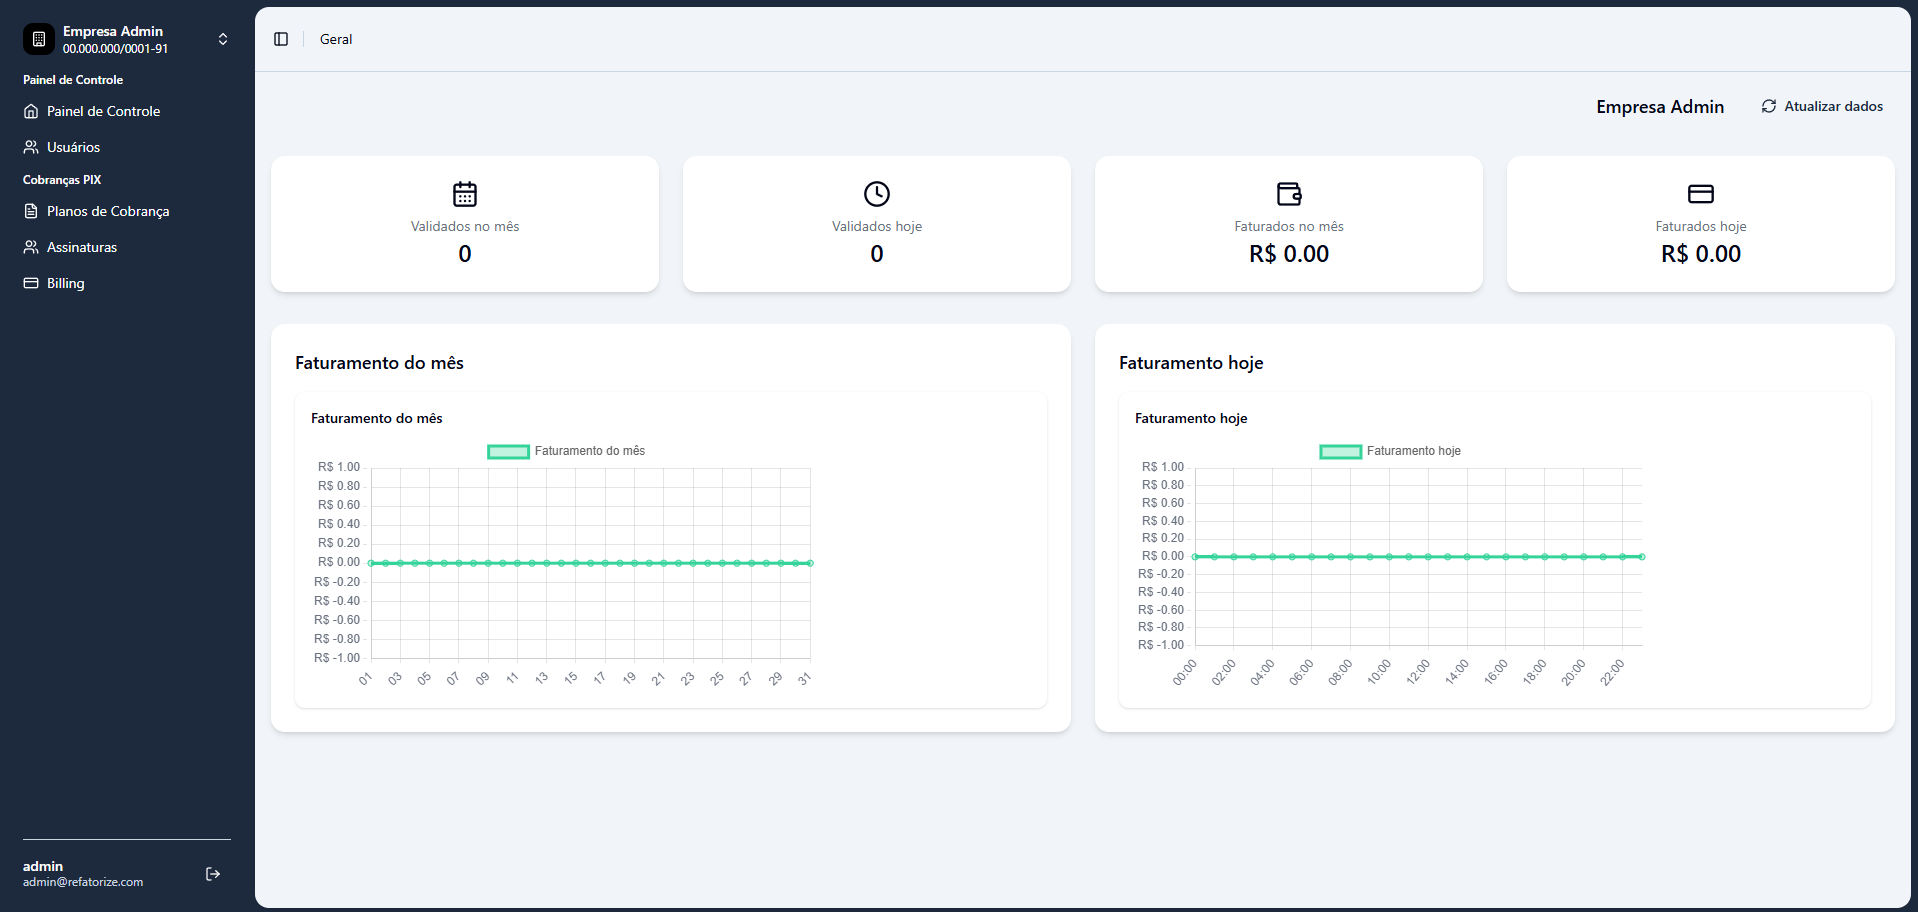Click the Cobranças PIX section header
Screen dimensions: 1918x912
coord(62,180)
